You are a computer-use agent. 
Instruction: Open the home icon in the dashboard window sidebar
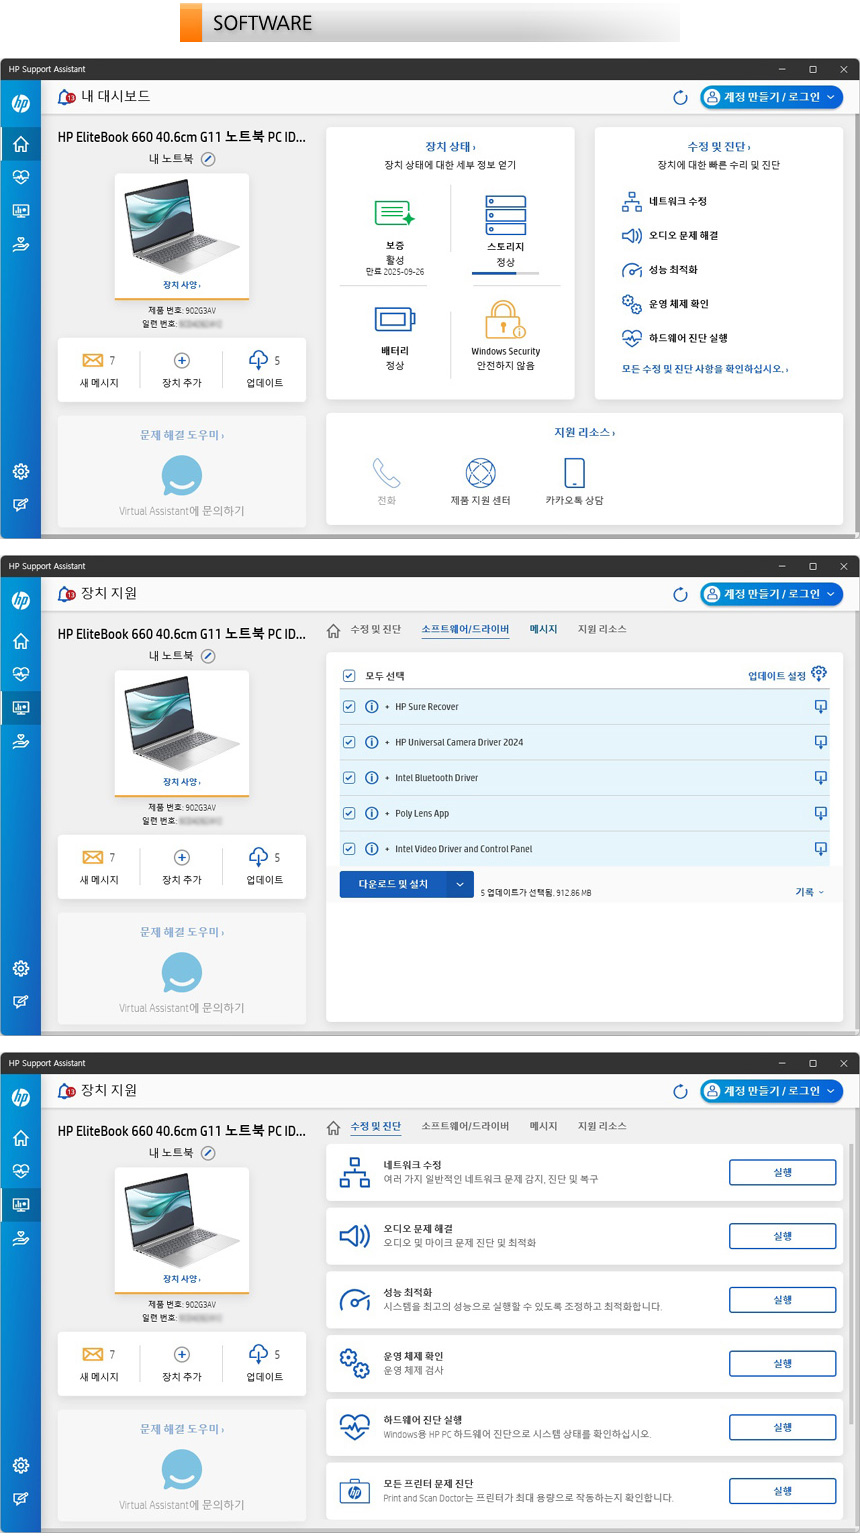(x=20, y=144)
